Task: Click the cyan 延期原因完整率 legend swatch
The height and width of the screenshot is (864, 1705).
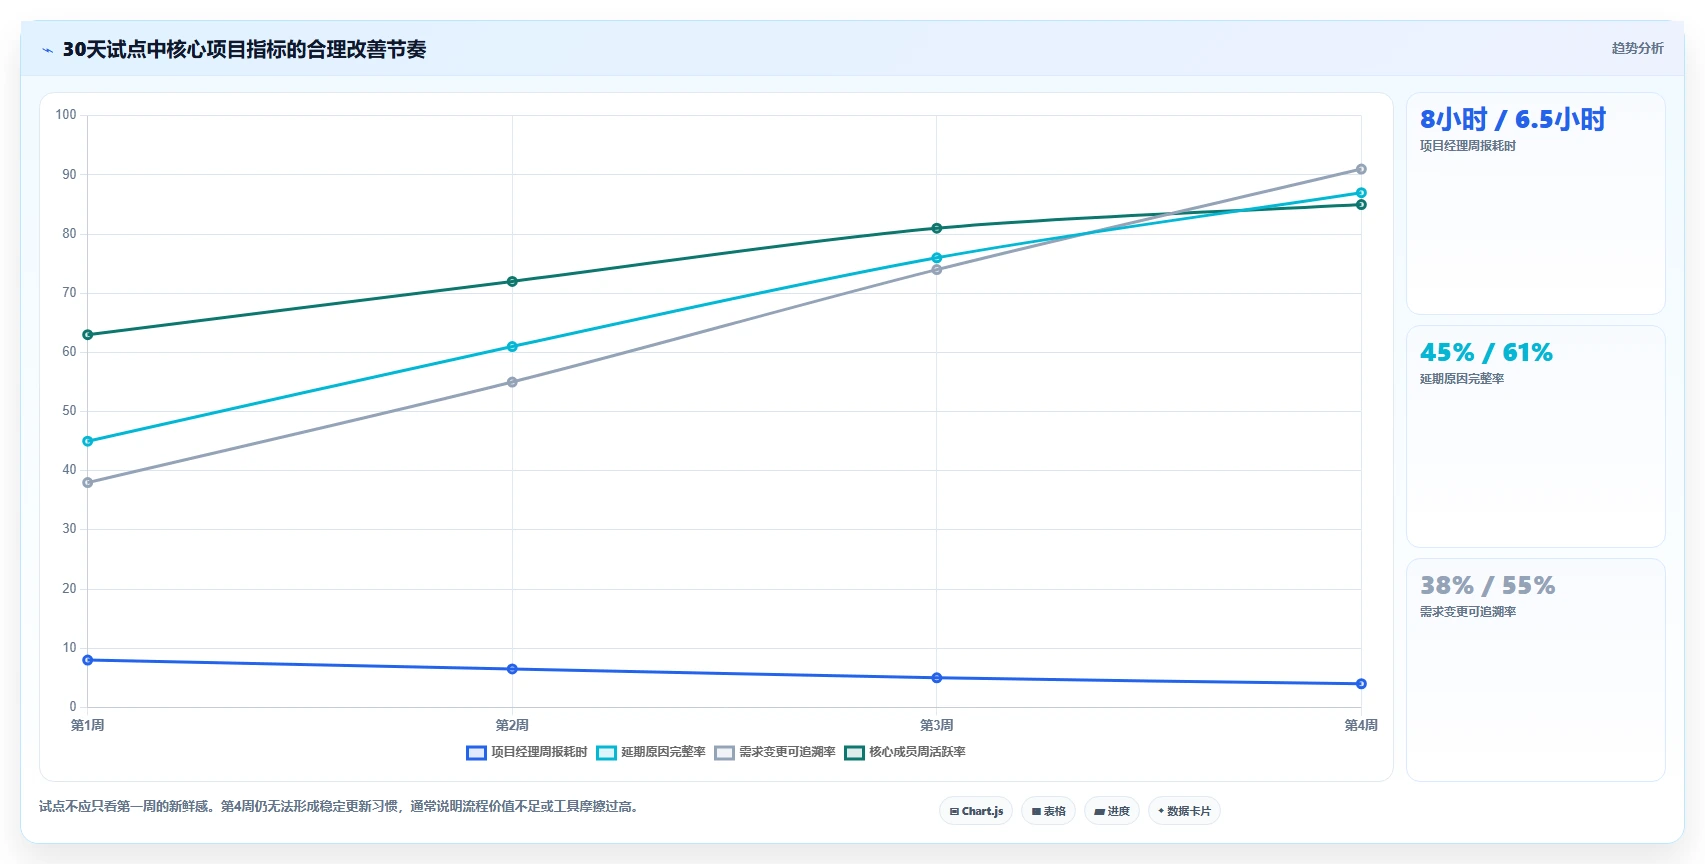Action: (x=606, y=753)
